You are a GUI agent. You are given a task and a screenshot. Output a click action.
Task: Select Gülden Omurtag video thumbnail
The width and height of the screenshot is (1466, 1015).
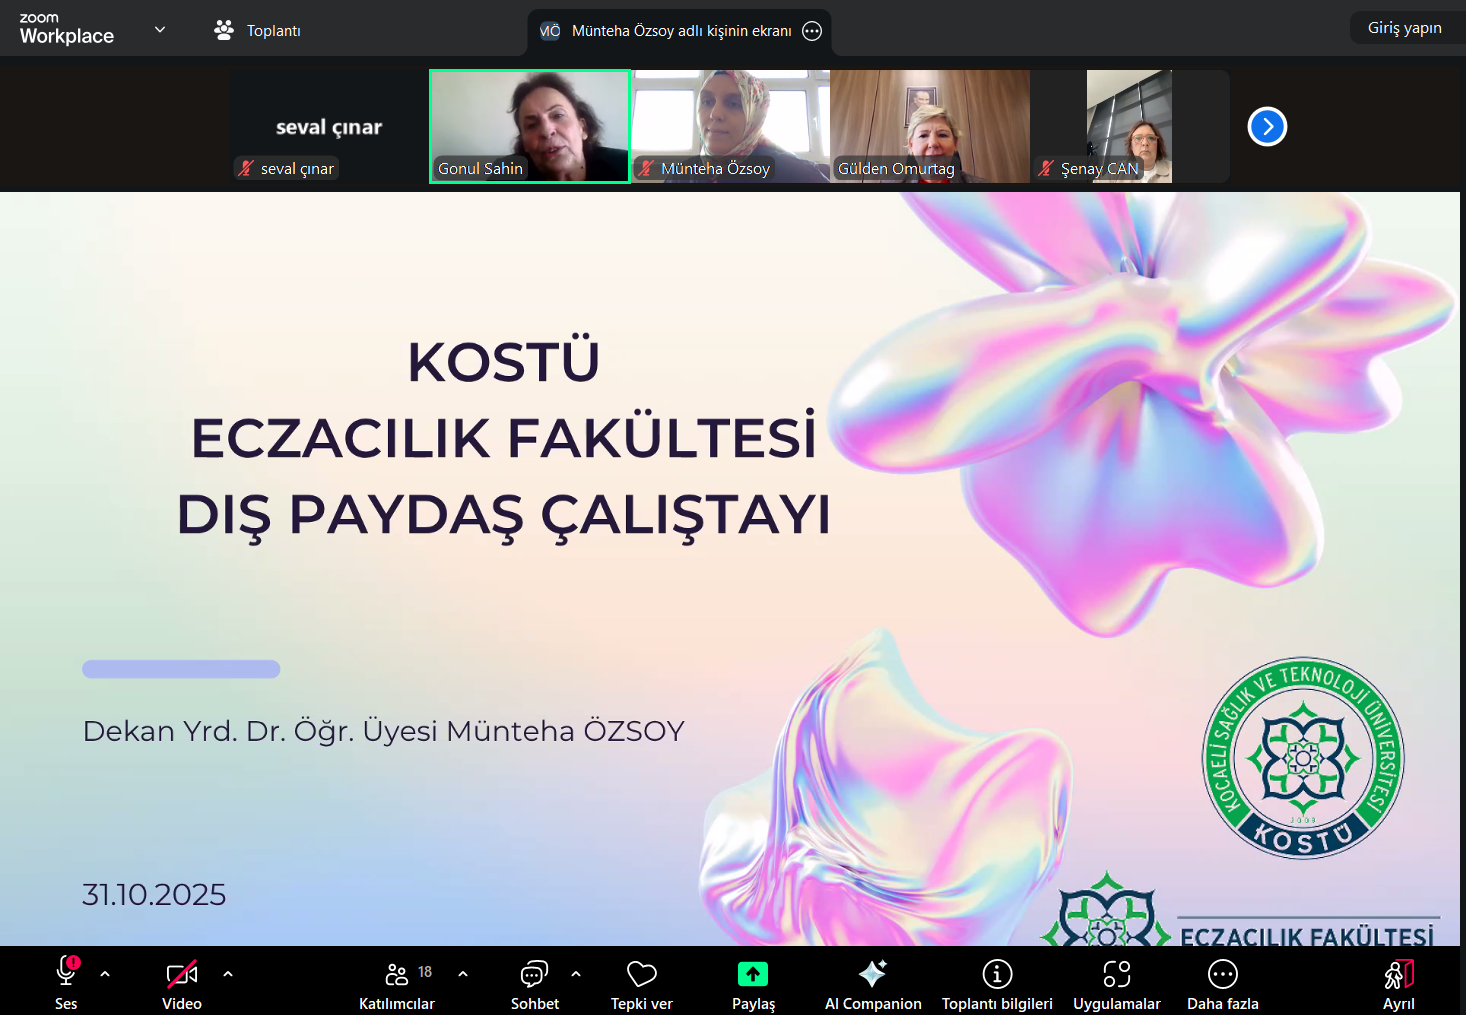930,126
